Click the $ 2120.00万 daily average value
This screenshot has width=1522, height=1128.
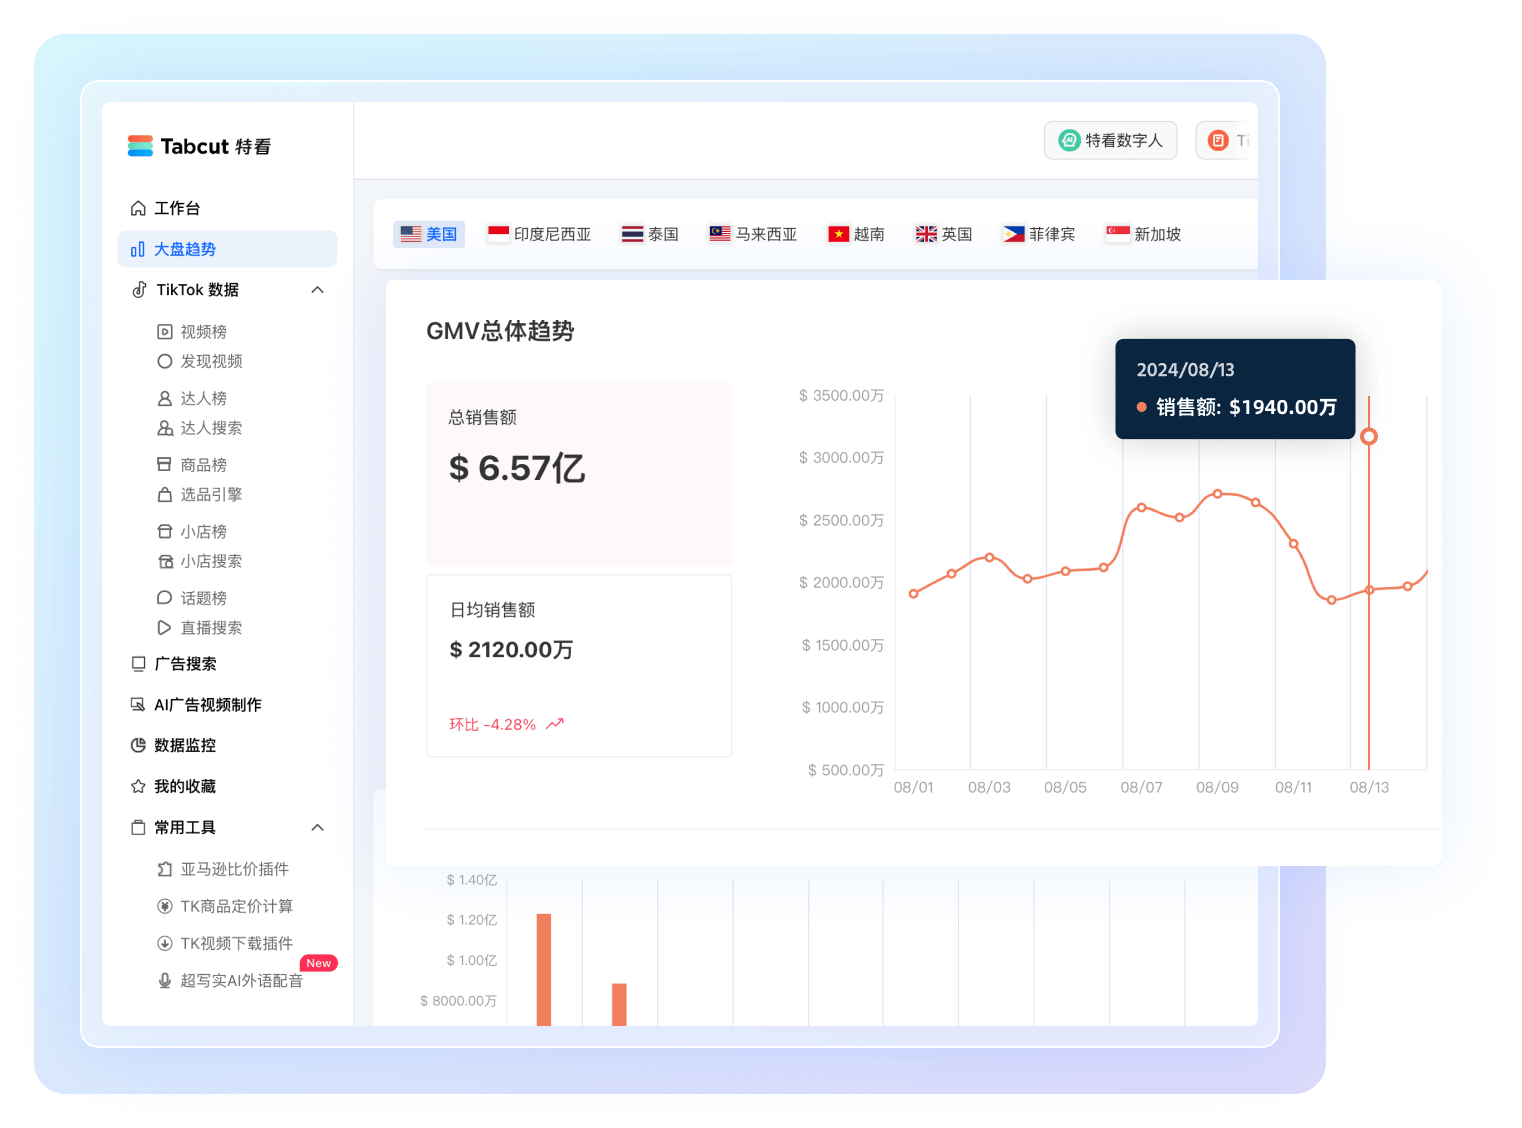[511, 650]
